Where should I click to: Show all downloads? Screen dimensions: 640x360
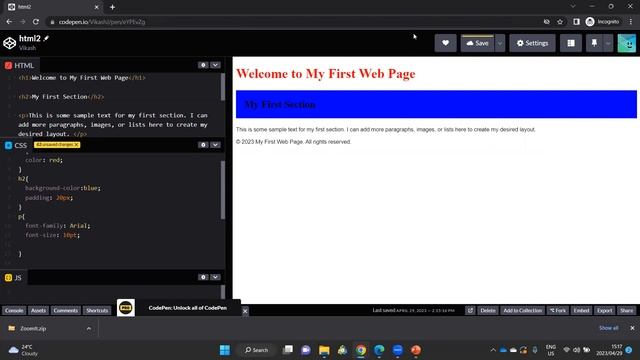pos(608,328)
